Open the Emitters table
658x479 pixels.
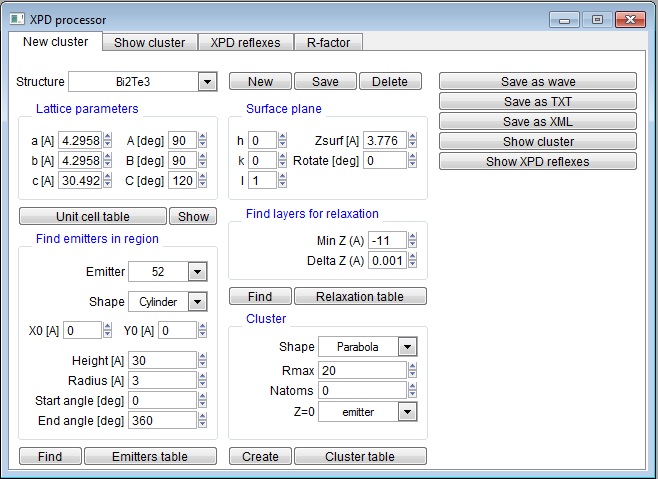point(150,456)
